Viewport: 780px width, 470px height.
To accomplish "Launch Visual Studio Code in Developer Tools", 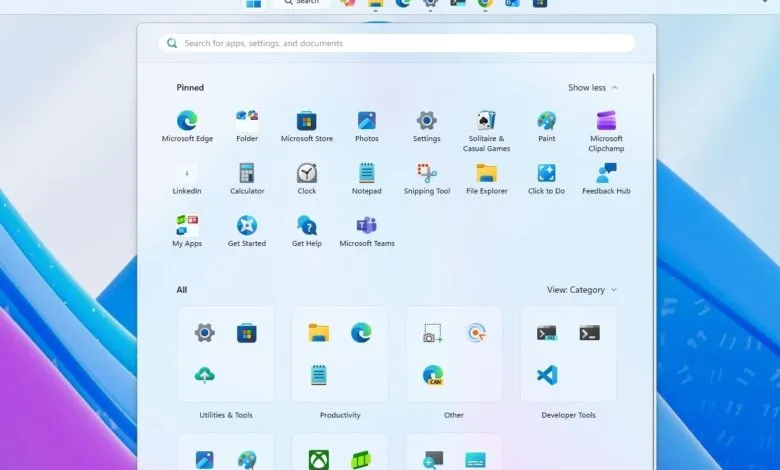I will [x=547, y=375].
